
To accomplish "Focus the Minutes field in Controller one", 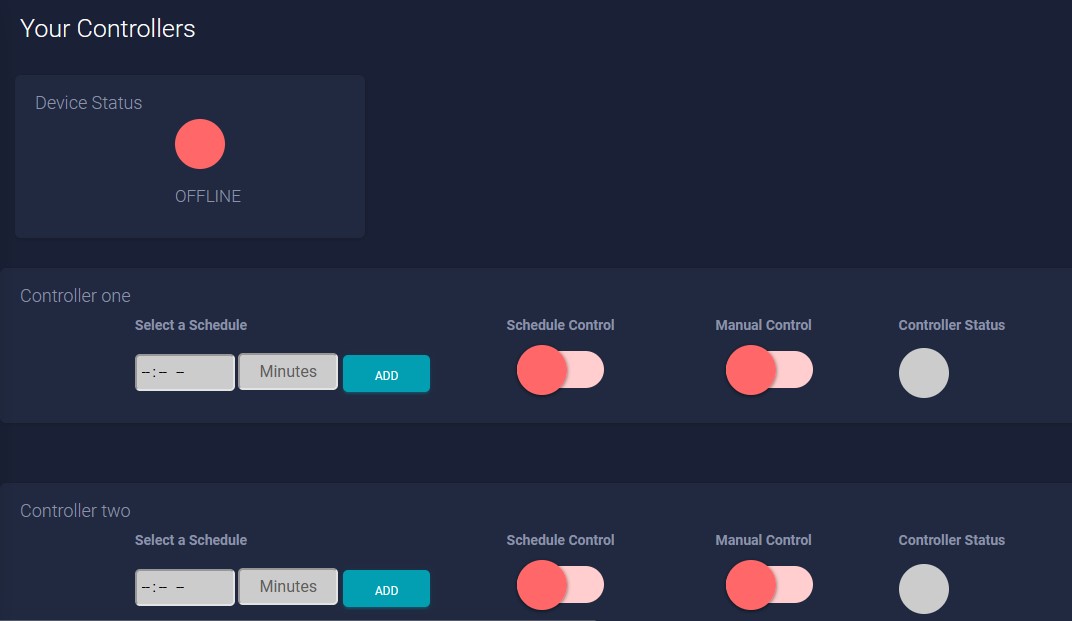I will click(288, 372).
